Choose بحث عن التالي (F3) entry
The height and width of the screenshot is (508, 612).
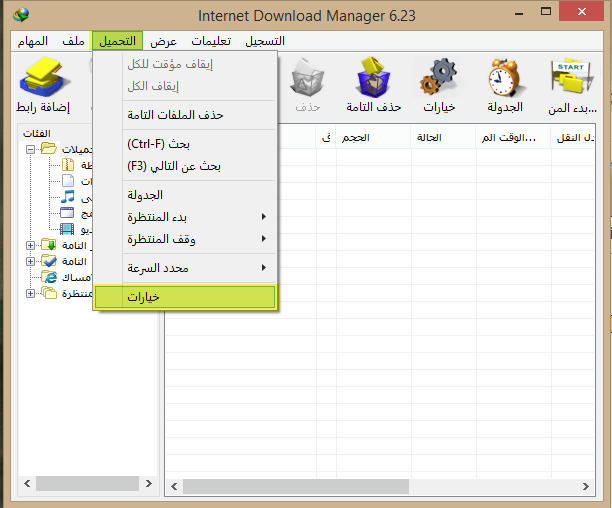pyautogui.click(x=185, y=166)
